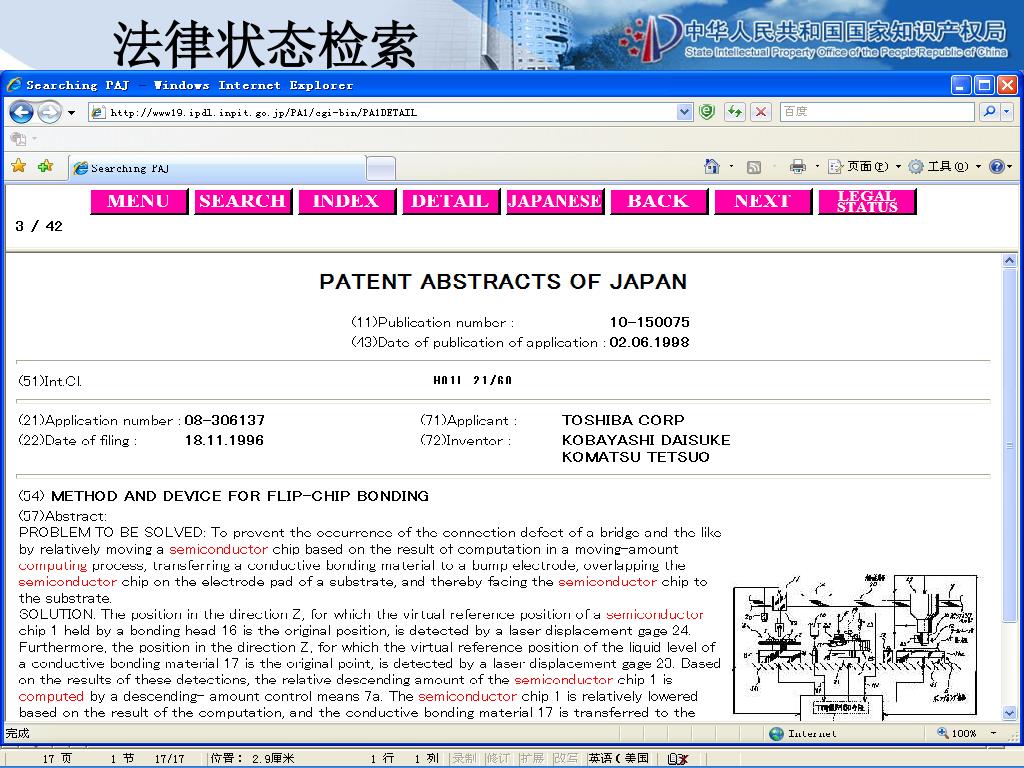Click inventor name KOBAYASHI DAISUKE
Viewport: 1024px width, 768px height.
[x=646, y=440]
